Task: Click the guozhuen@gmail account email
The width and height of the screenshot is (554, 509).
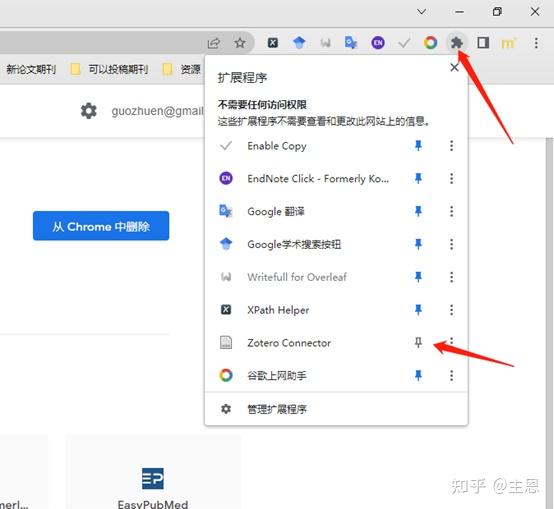Action: tap(157, 111)
